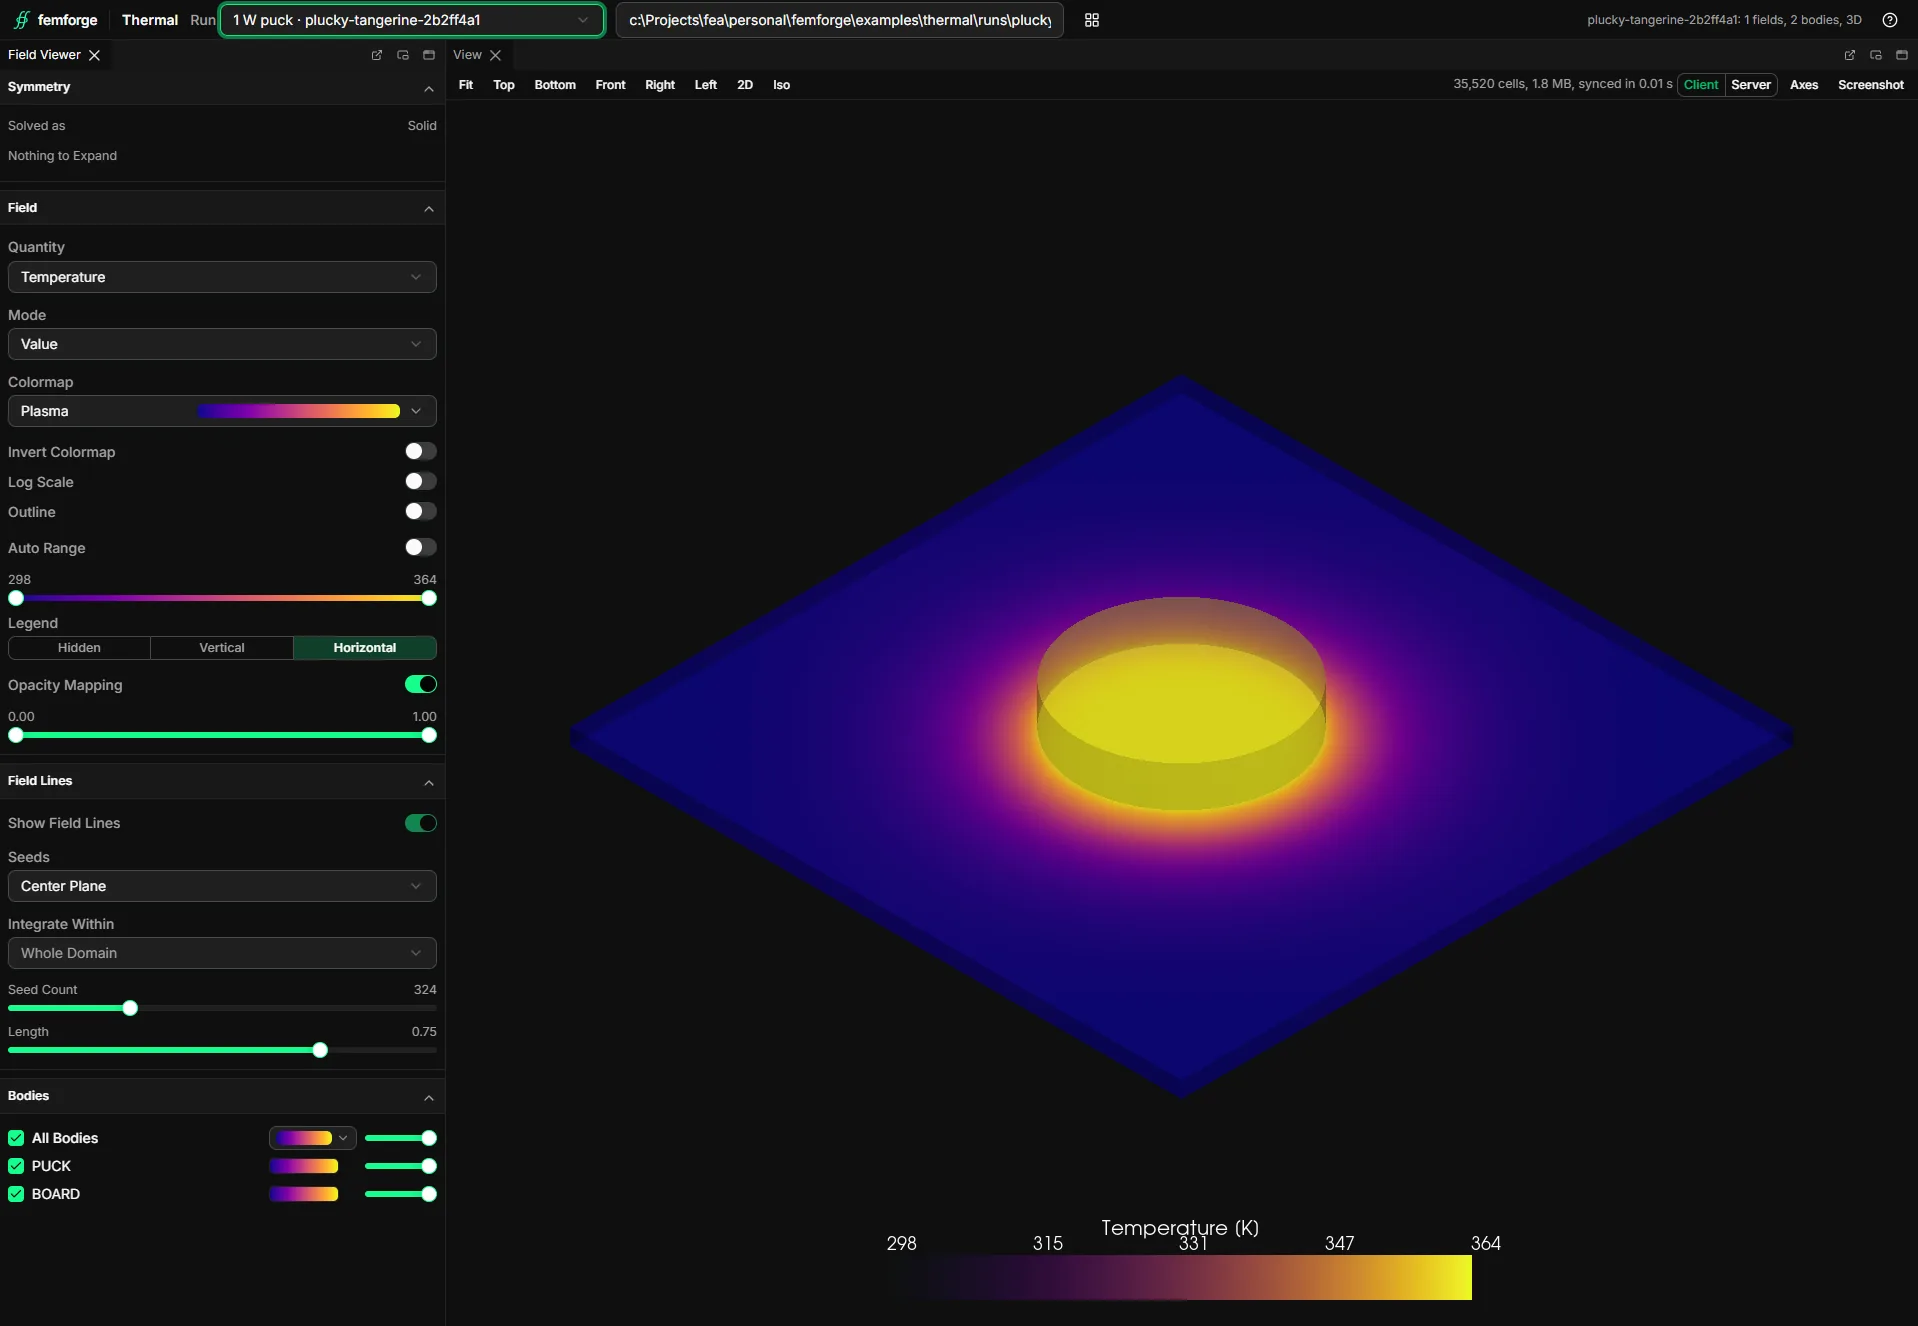Enable Auto Range toggle
Screen dimensions: 1918x1326
click(420, 547)
